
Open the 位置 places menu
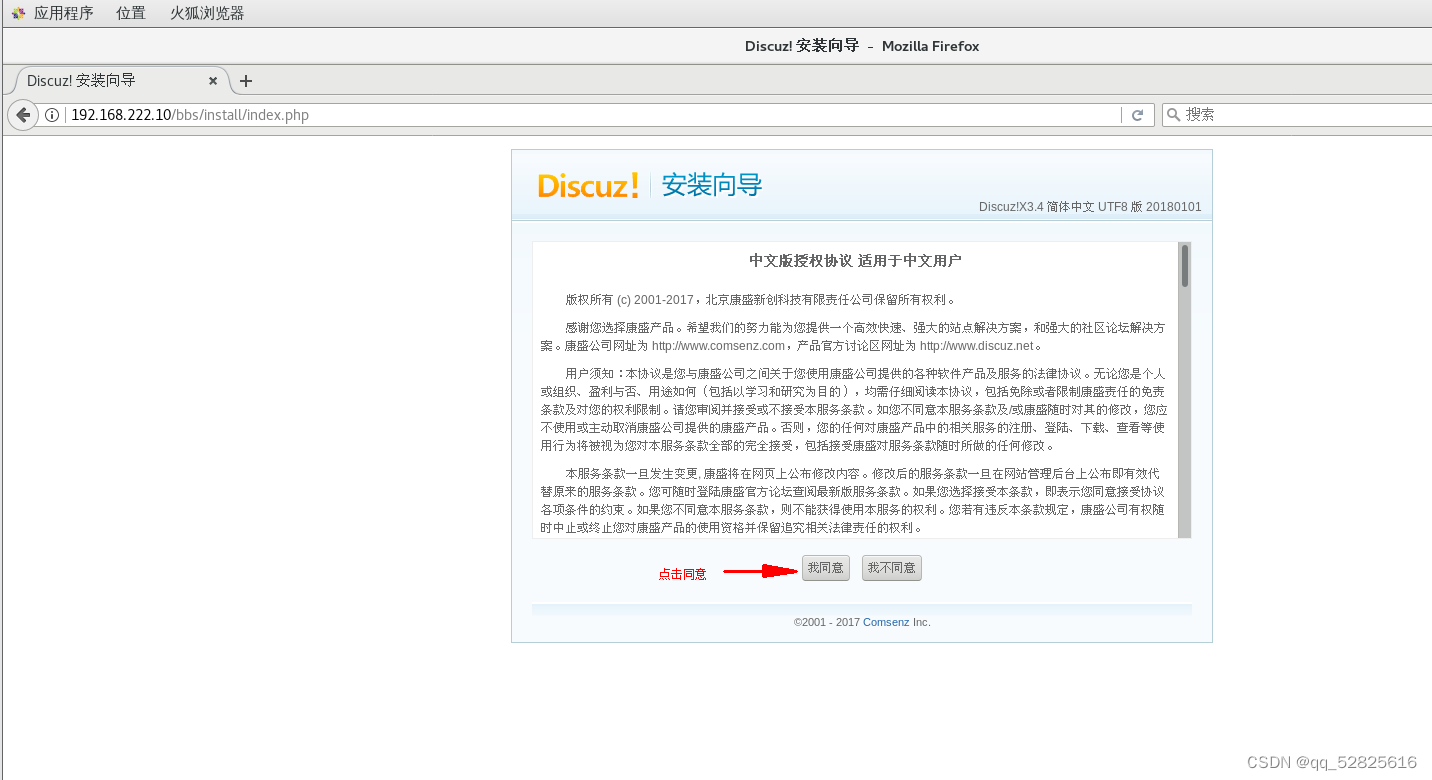click(x=130, y=13)
